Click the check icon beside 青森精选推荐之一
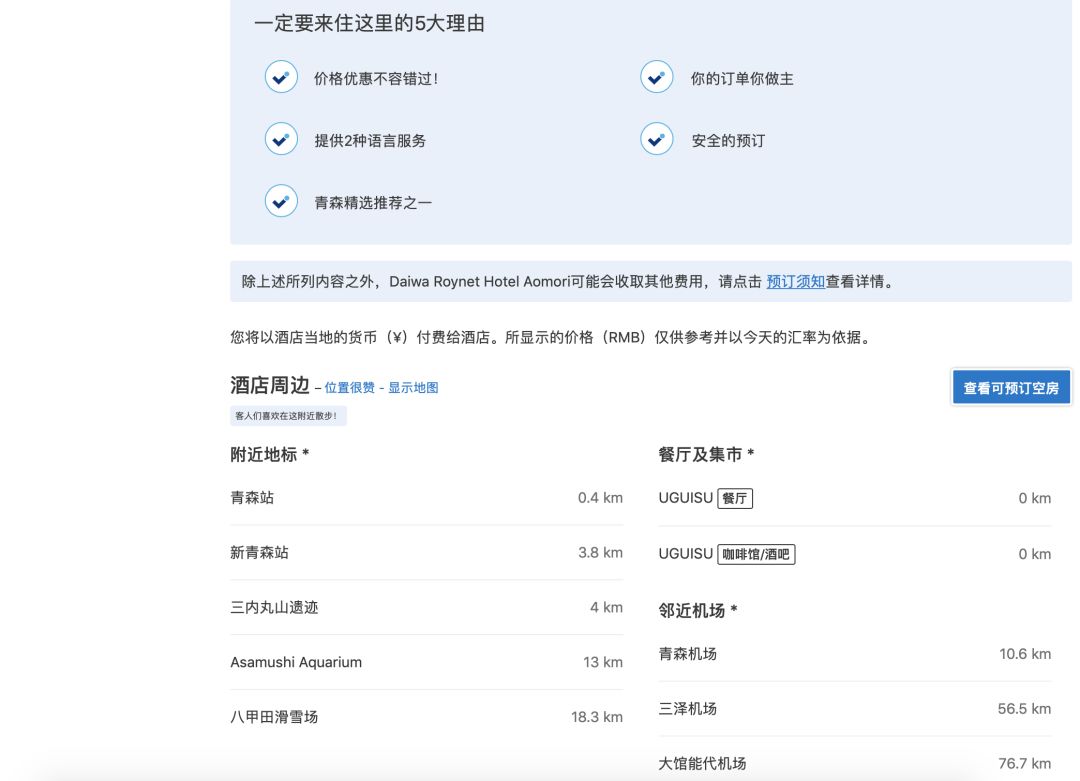 [x=281, y=200]
